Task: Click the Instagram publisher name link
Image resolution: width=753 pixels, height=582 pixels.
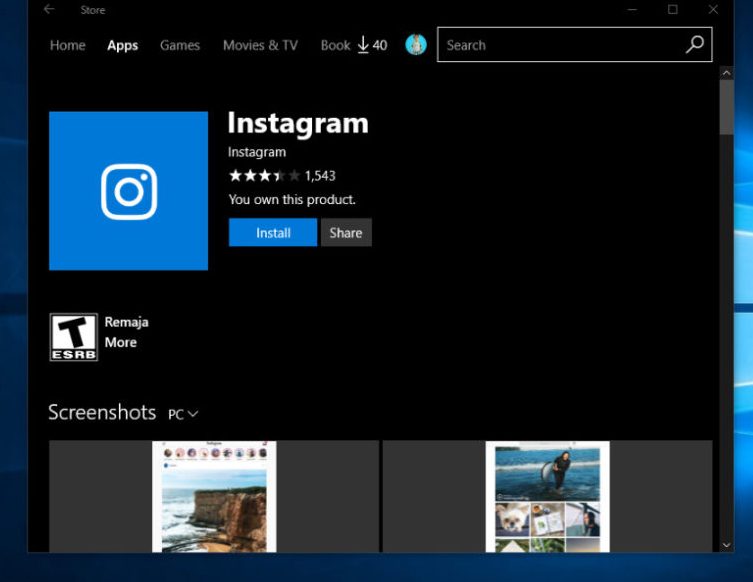Action: pos(257,152)
